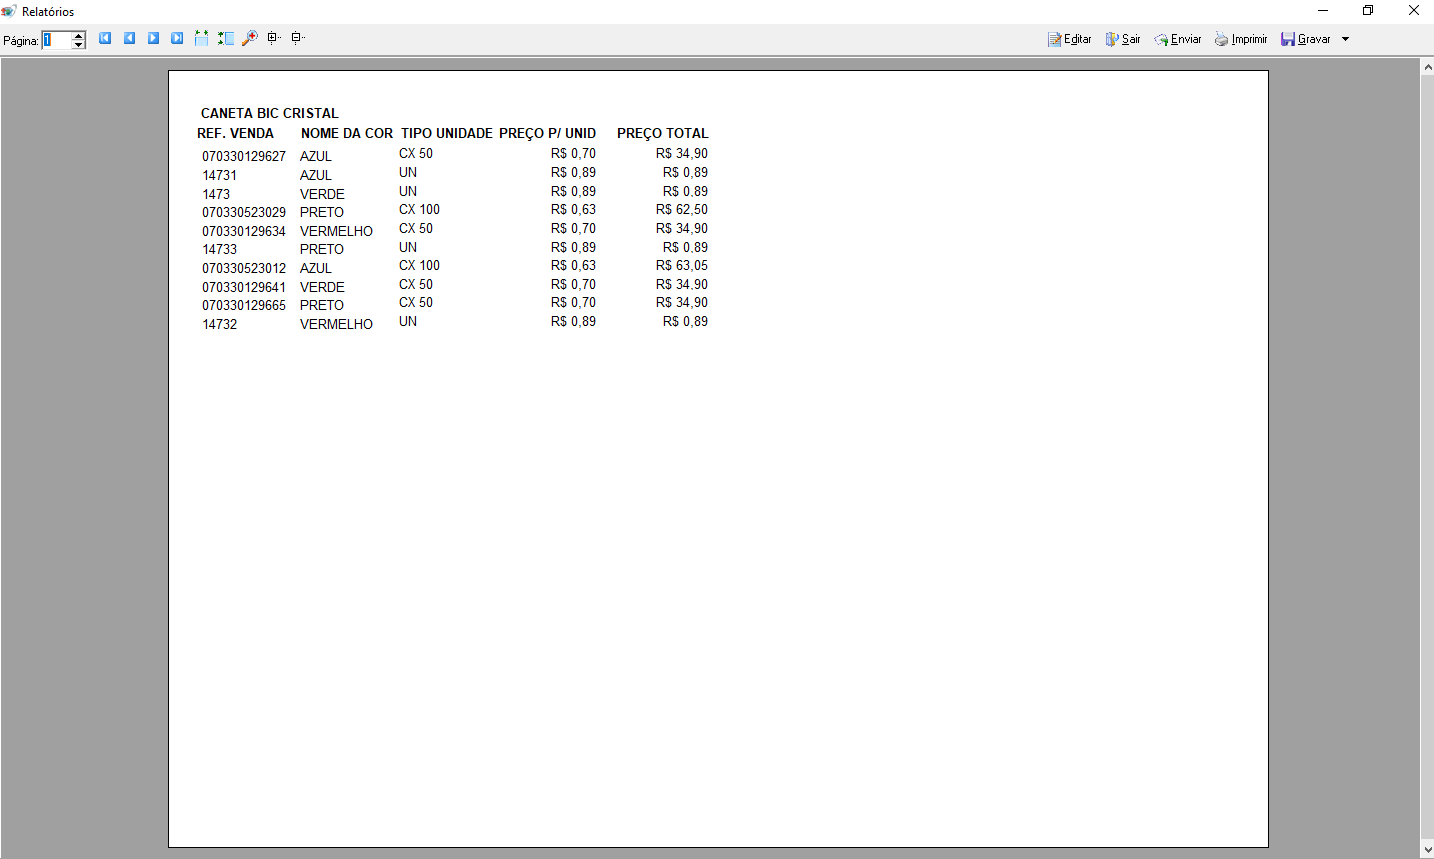
Task: Exit report via Sair button
Action: click(x=1122, y=39)
